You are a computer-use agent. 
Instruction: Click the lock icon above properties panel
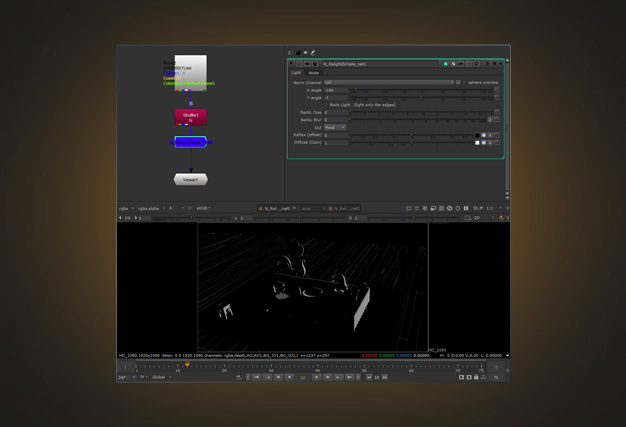[297, 53]
